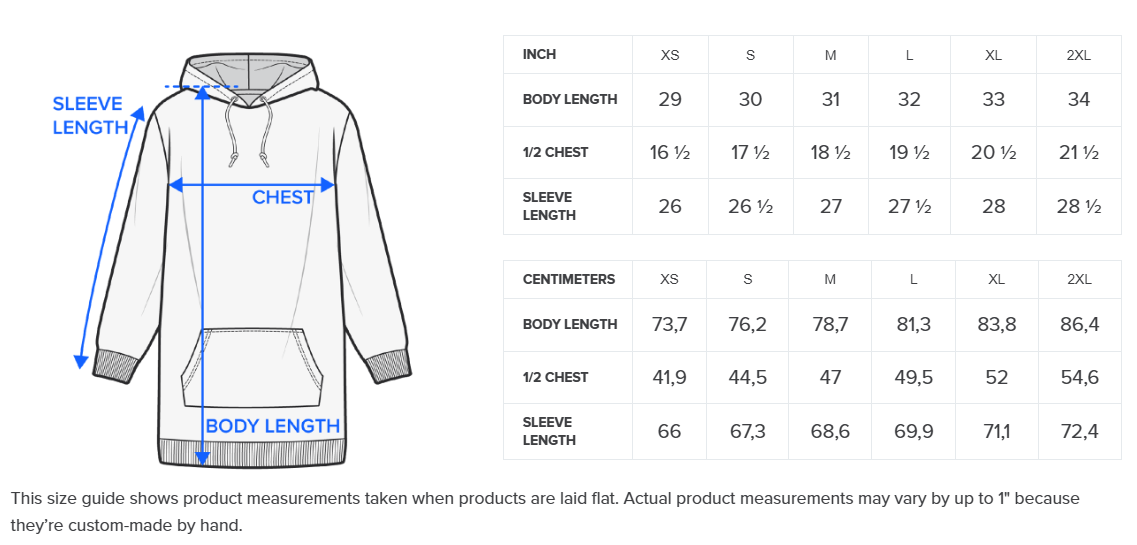Select the XL header in the centimeters table
The width and height of the screenshot is (1137, 545).
[x=996, y=279]
